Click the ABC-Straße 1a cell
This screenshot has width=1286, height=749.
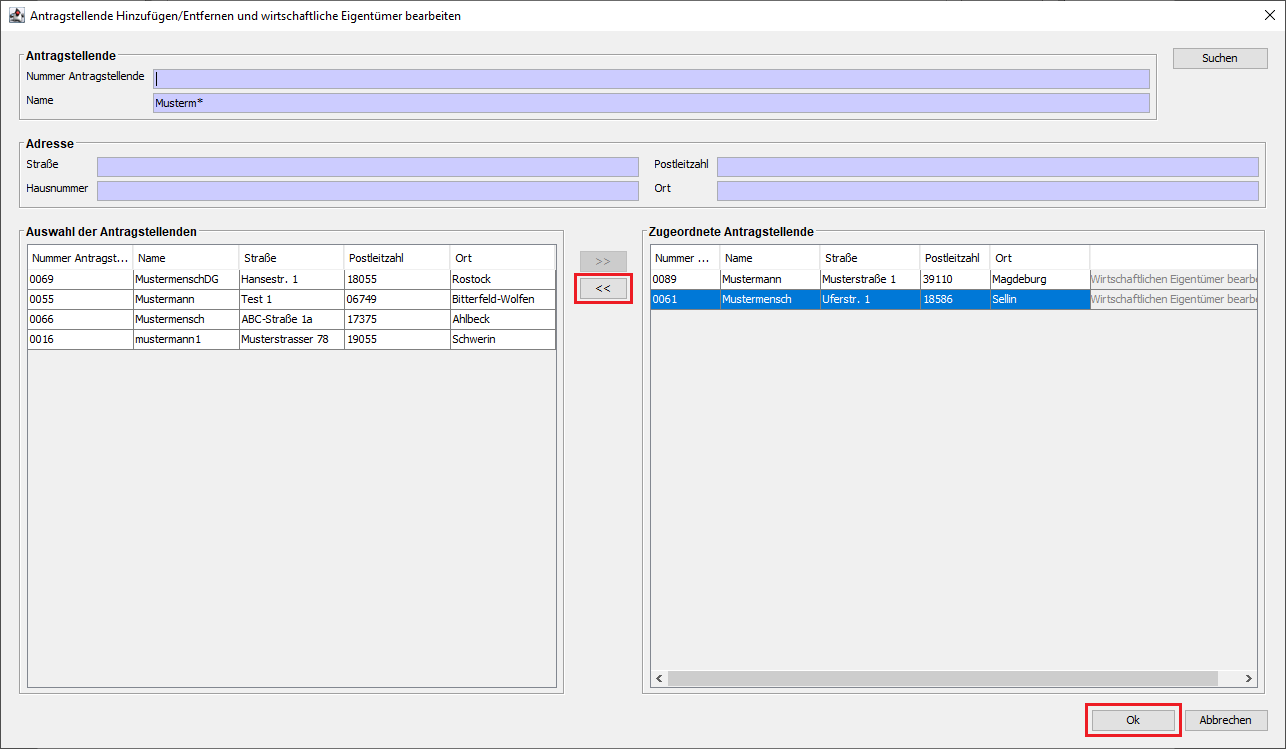pyautogui.click(x=292, y=320)
